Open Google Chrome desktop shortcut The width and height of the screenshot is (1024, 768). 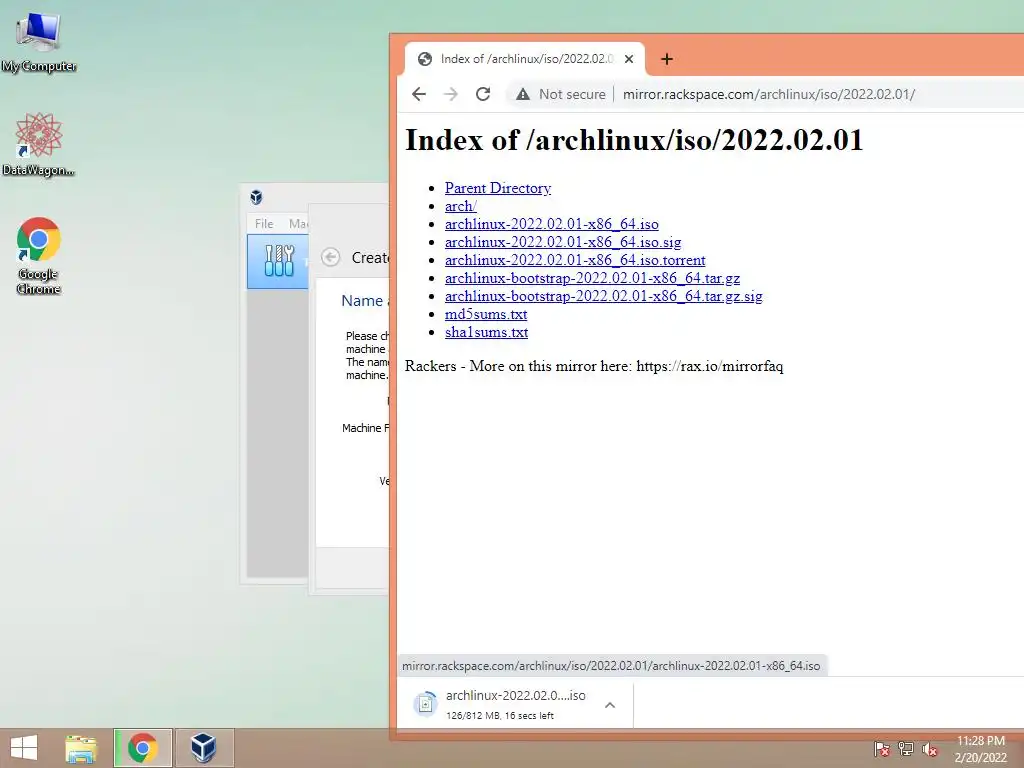tap(39, 255)
